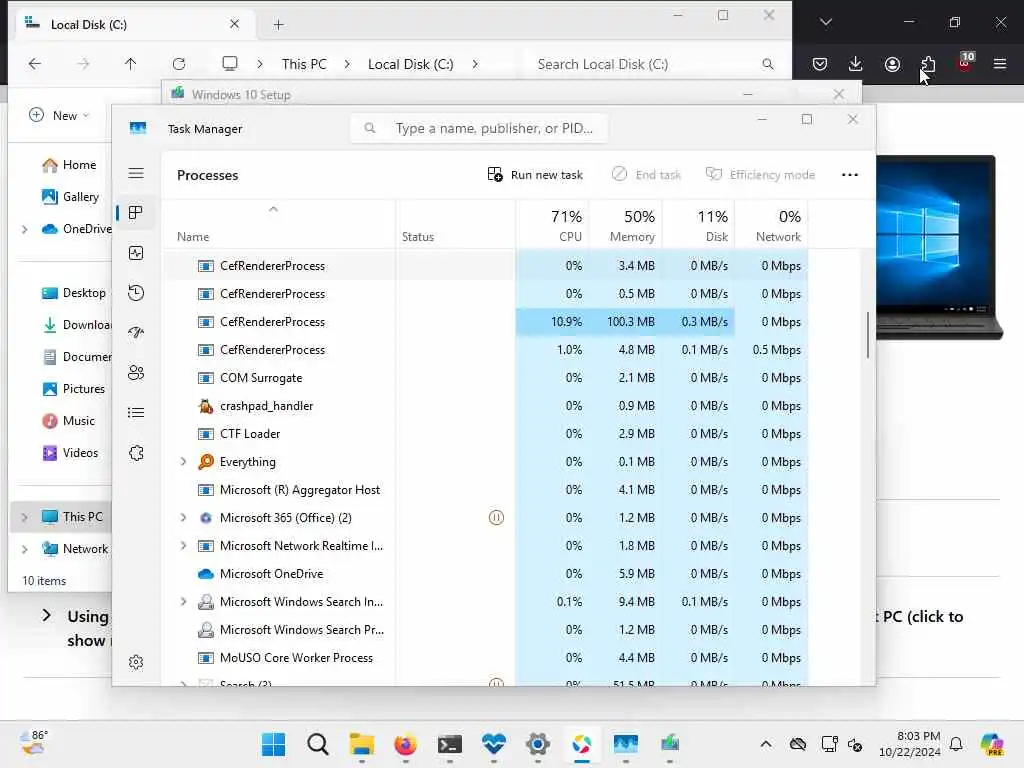Go back in File Explorer
This screenshot has height=768, width=1024.
click(35, 64)
